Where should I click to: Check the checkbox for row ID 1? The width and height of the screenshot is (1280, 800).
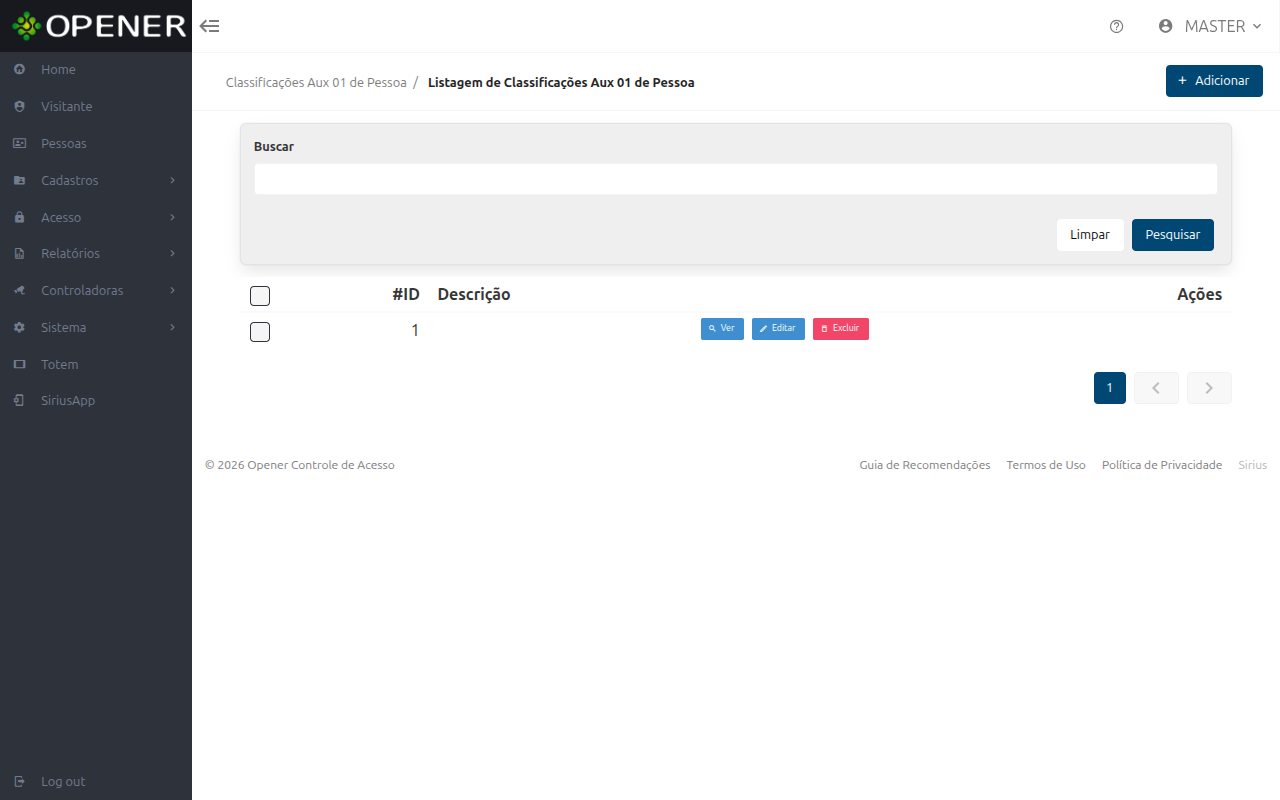point(260,331)
